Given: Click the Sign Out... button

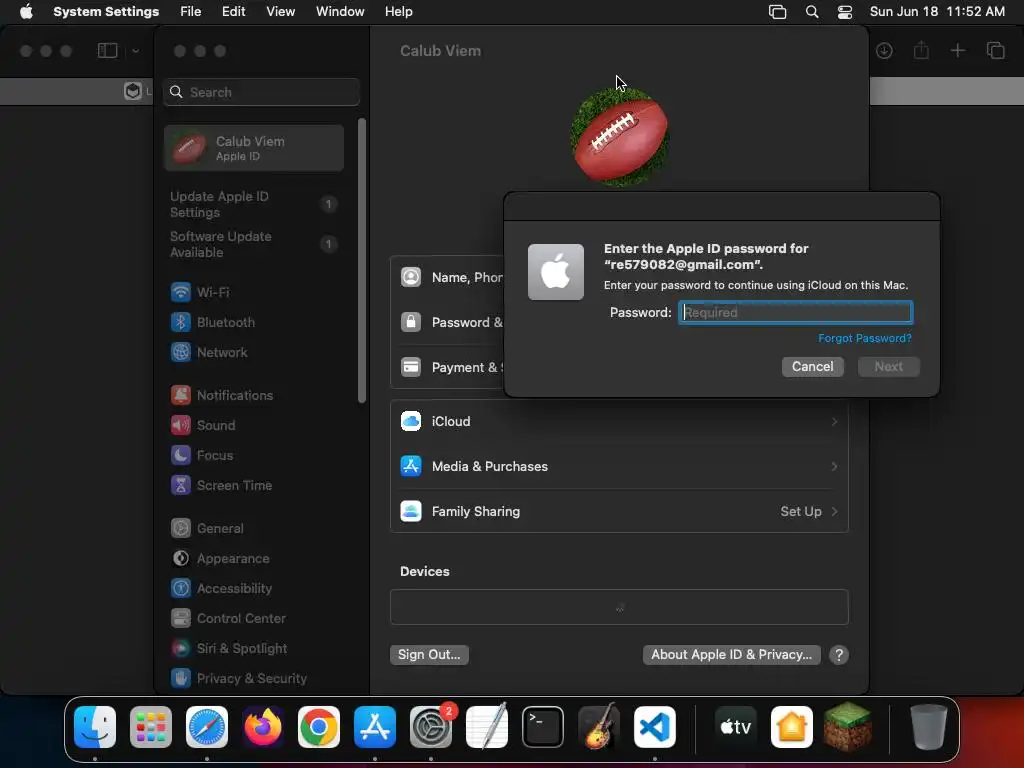Looking at the screenshot, I should (x=429, y=654).
